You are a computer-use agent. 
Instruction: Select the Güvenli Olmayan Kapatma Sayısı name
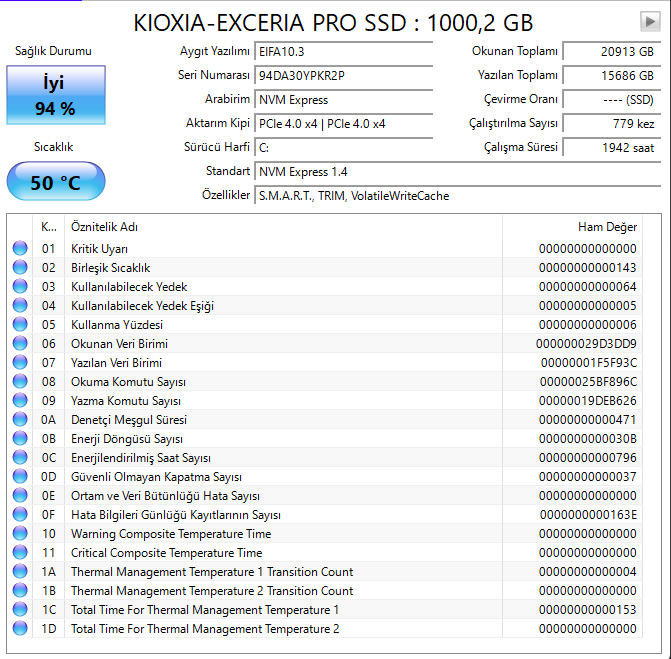(156, 477)
